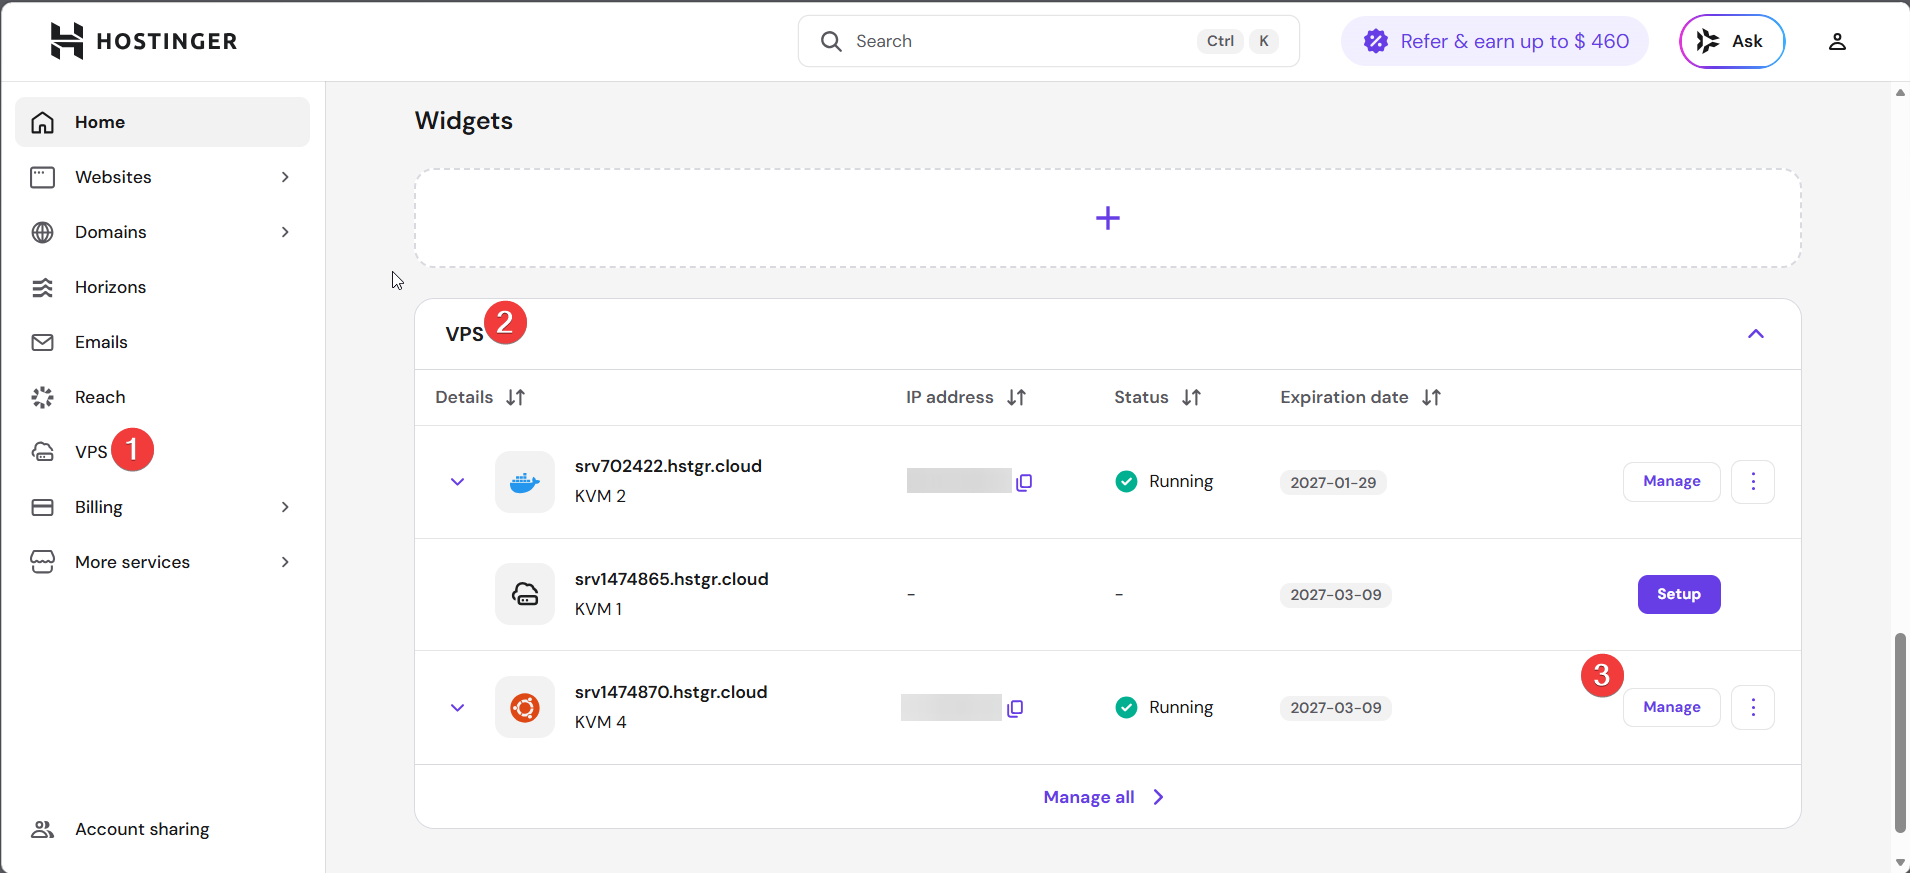Click the scrollbar down arrow

[1900, 863]
